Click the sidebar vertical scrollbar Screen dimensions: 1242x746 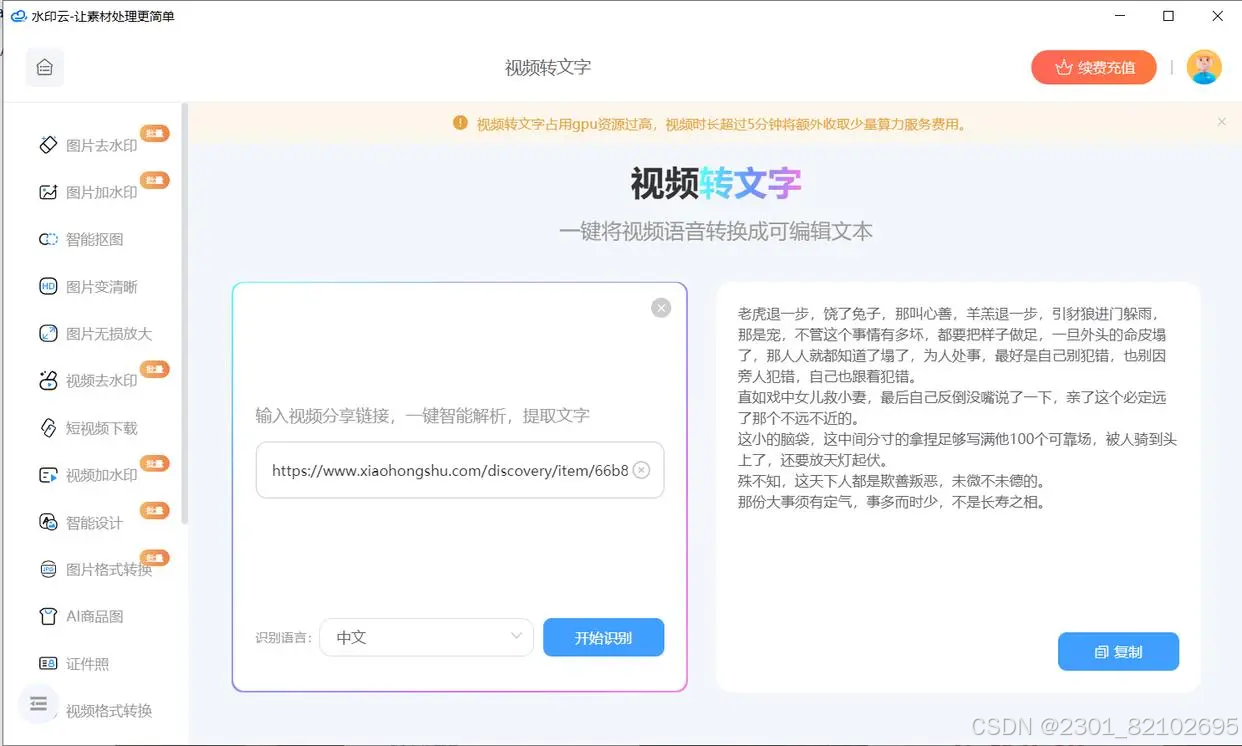pos(184,313)
